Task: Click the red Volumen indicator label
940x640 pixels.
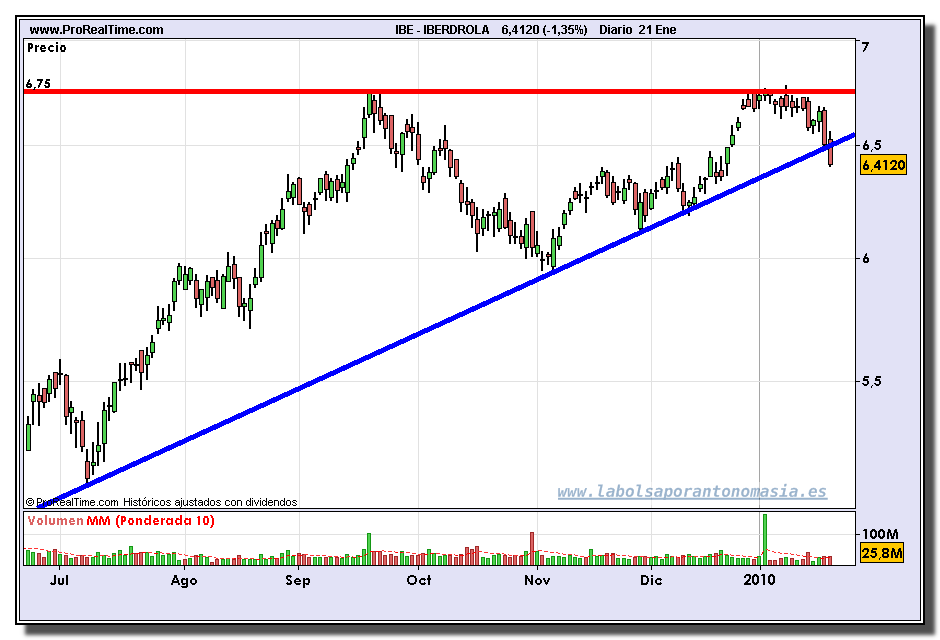Action: click(x=55, y=521)
